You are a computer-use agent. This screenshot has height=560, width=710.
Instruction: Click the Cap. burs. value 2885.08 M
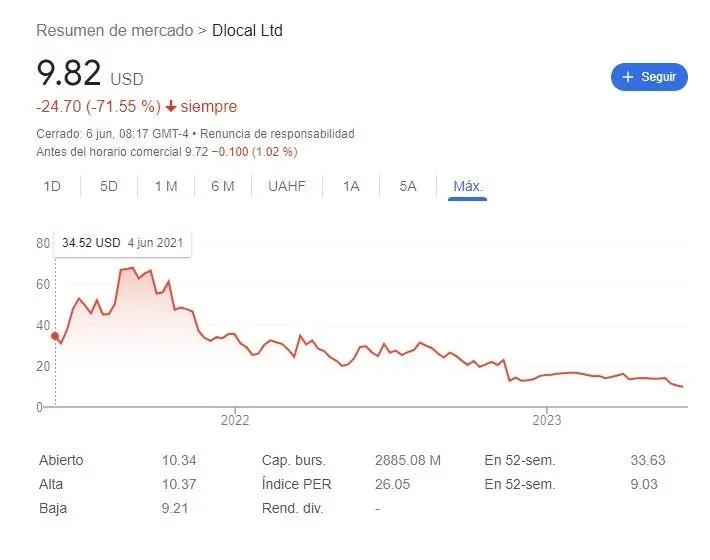point(408,461)
